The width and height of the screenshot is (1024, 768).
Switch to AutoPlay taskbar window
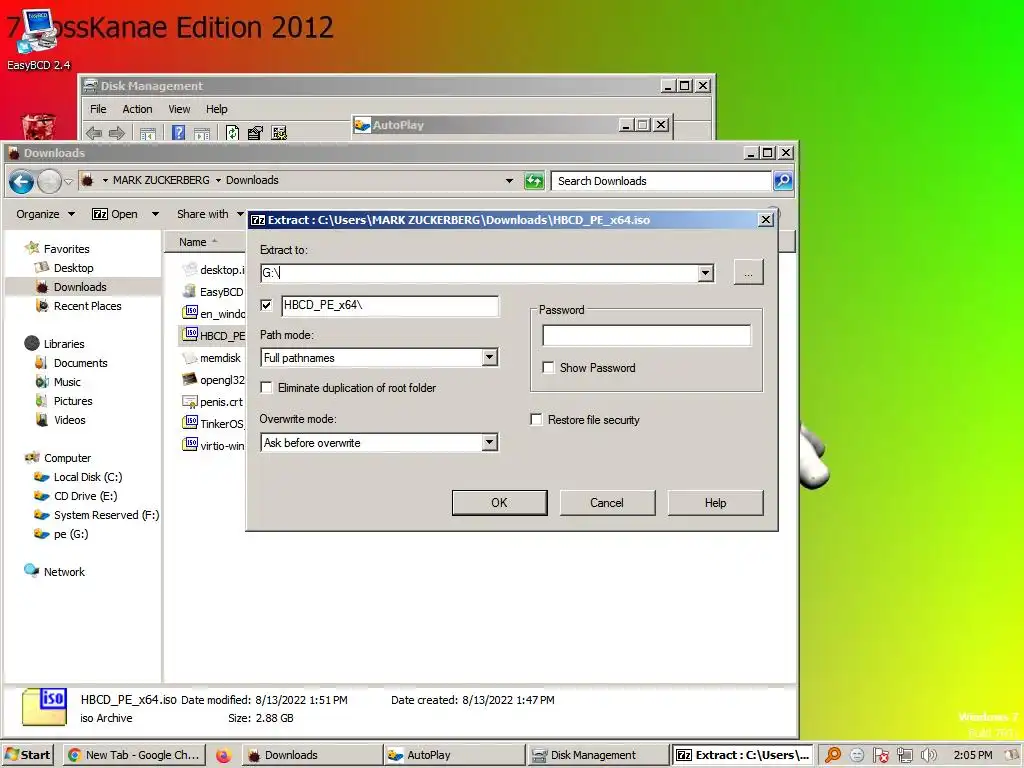[x=453, y=755]
